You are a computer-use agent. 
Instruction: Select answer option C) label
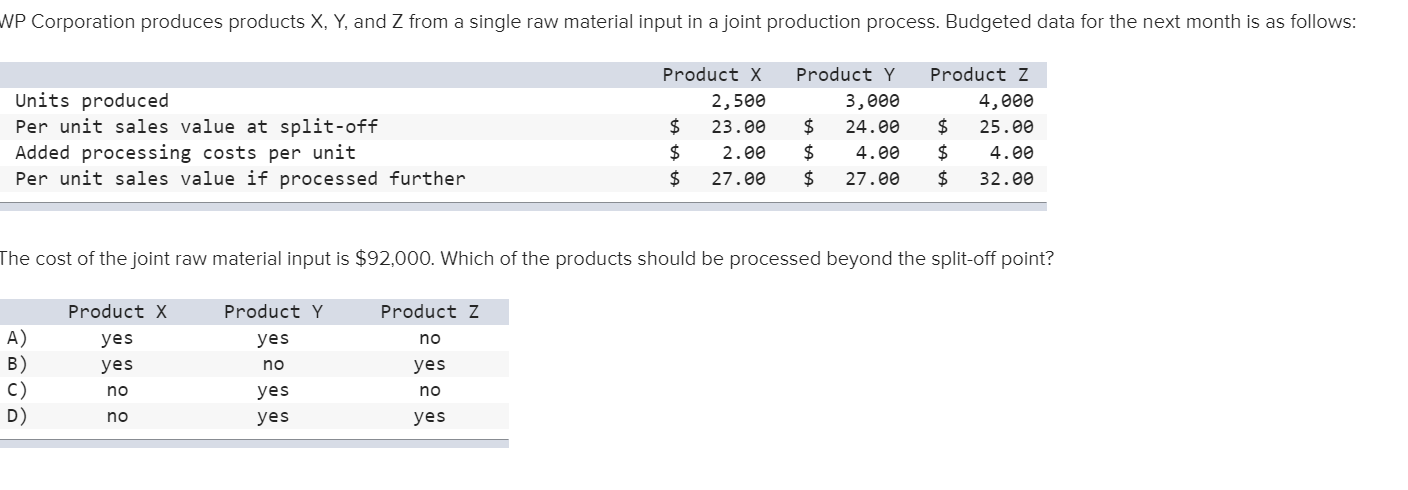pos(17,391)
